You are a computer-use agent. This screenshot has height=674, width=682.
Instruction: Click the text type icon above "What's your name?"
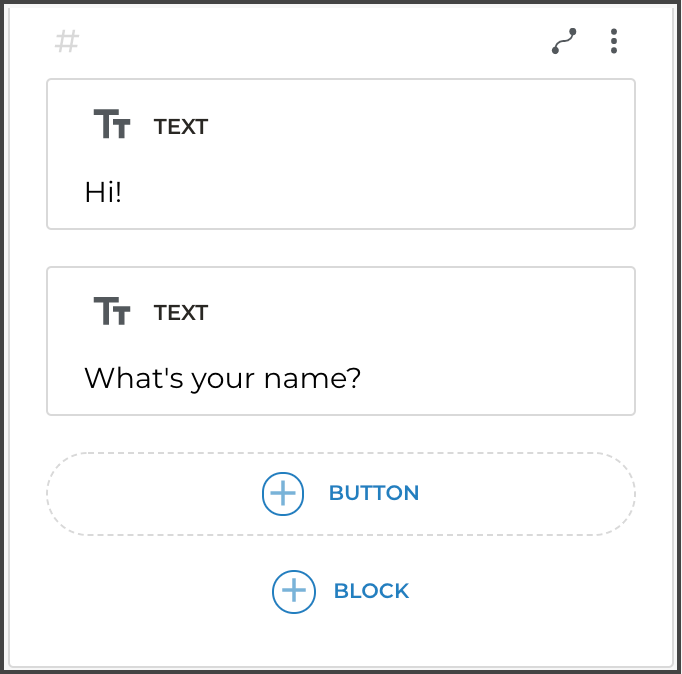tap(112, 311)
